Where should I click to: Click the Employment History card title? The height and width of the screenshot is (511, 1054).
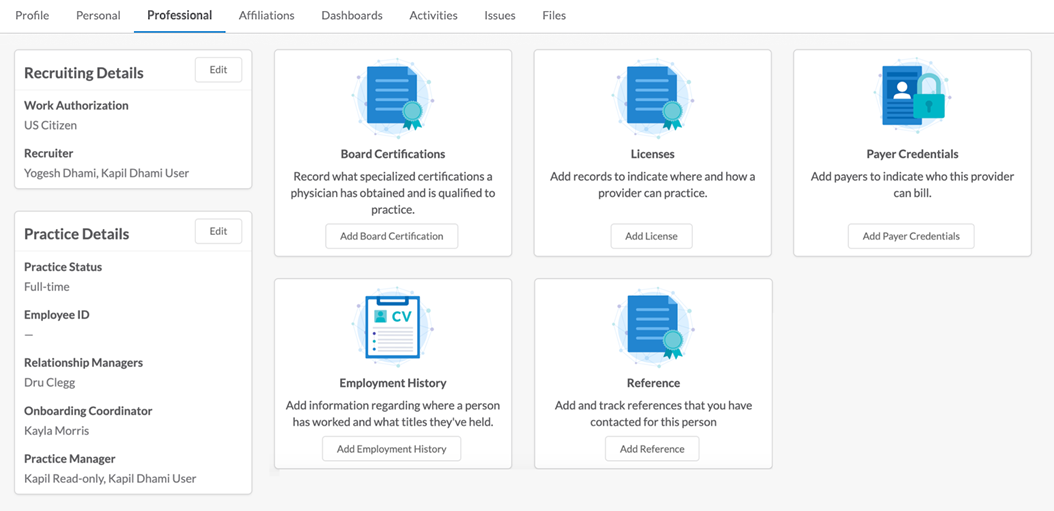click(393, 383)
